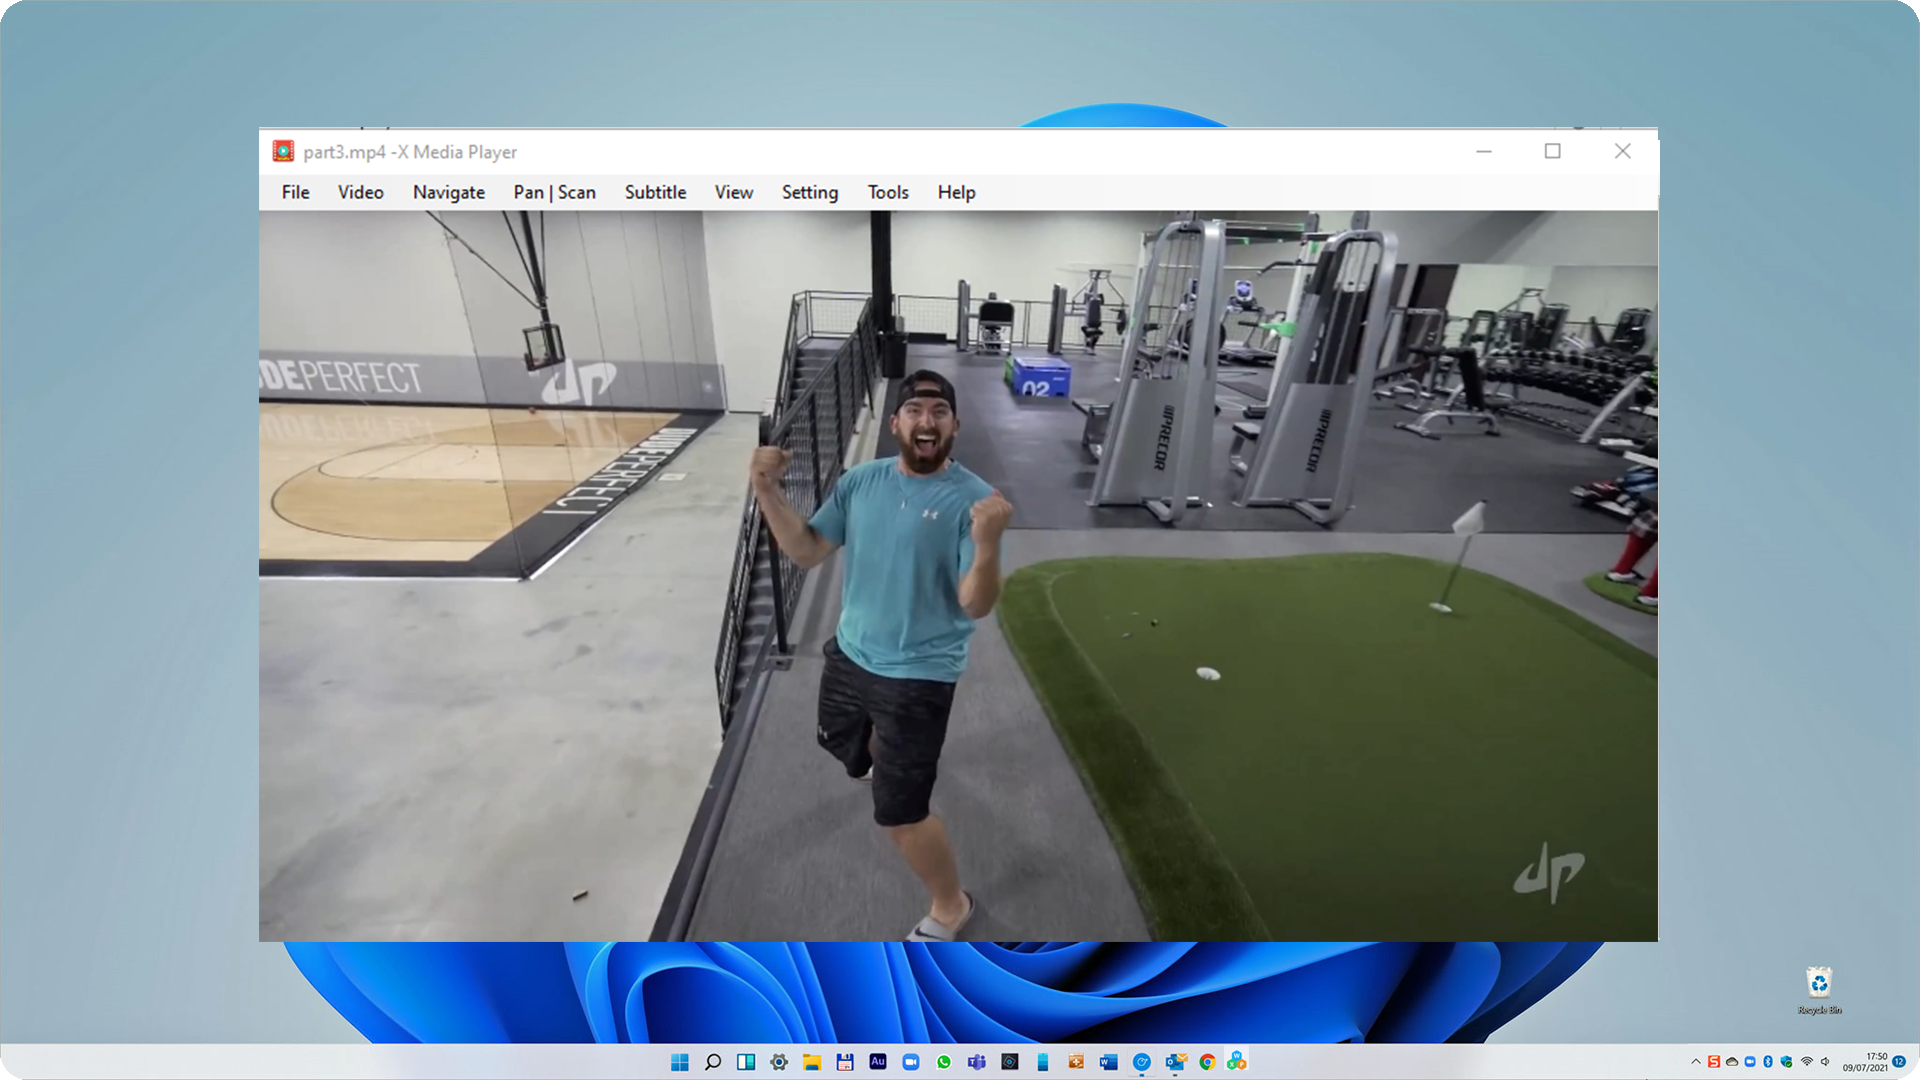Open the Subtitle menu
1920x1080 pixels.
coord(655,192)
